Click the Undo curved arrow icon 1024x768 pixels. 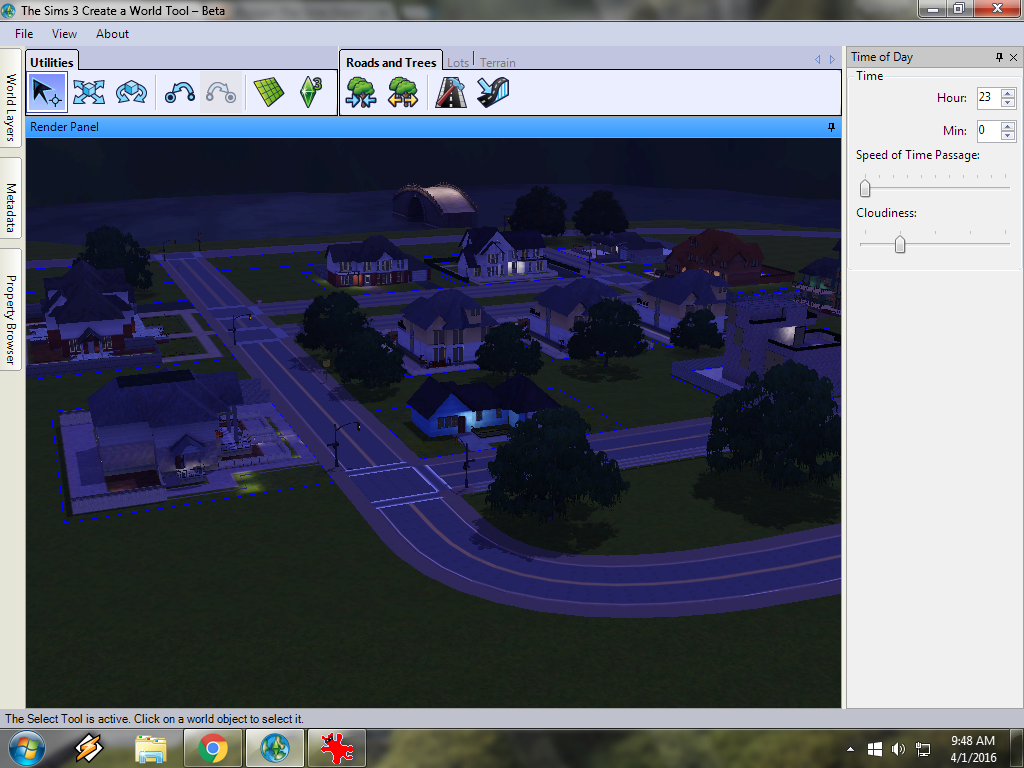click(x=180, y=93)
